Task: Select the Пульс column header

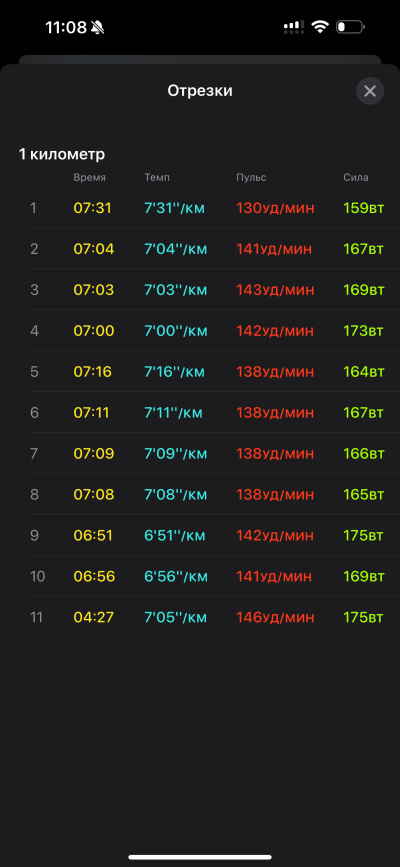Action: click(251, 177)
